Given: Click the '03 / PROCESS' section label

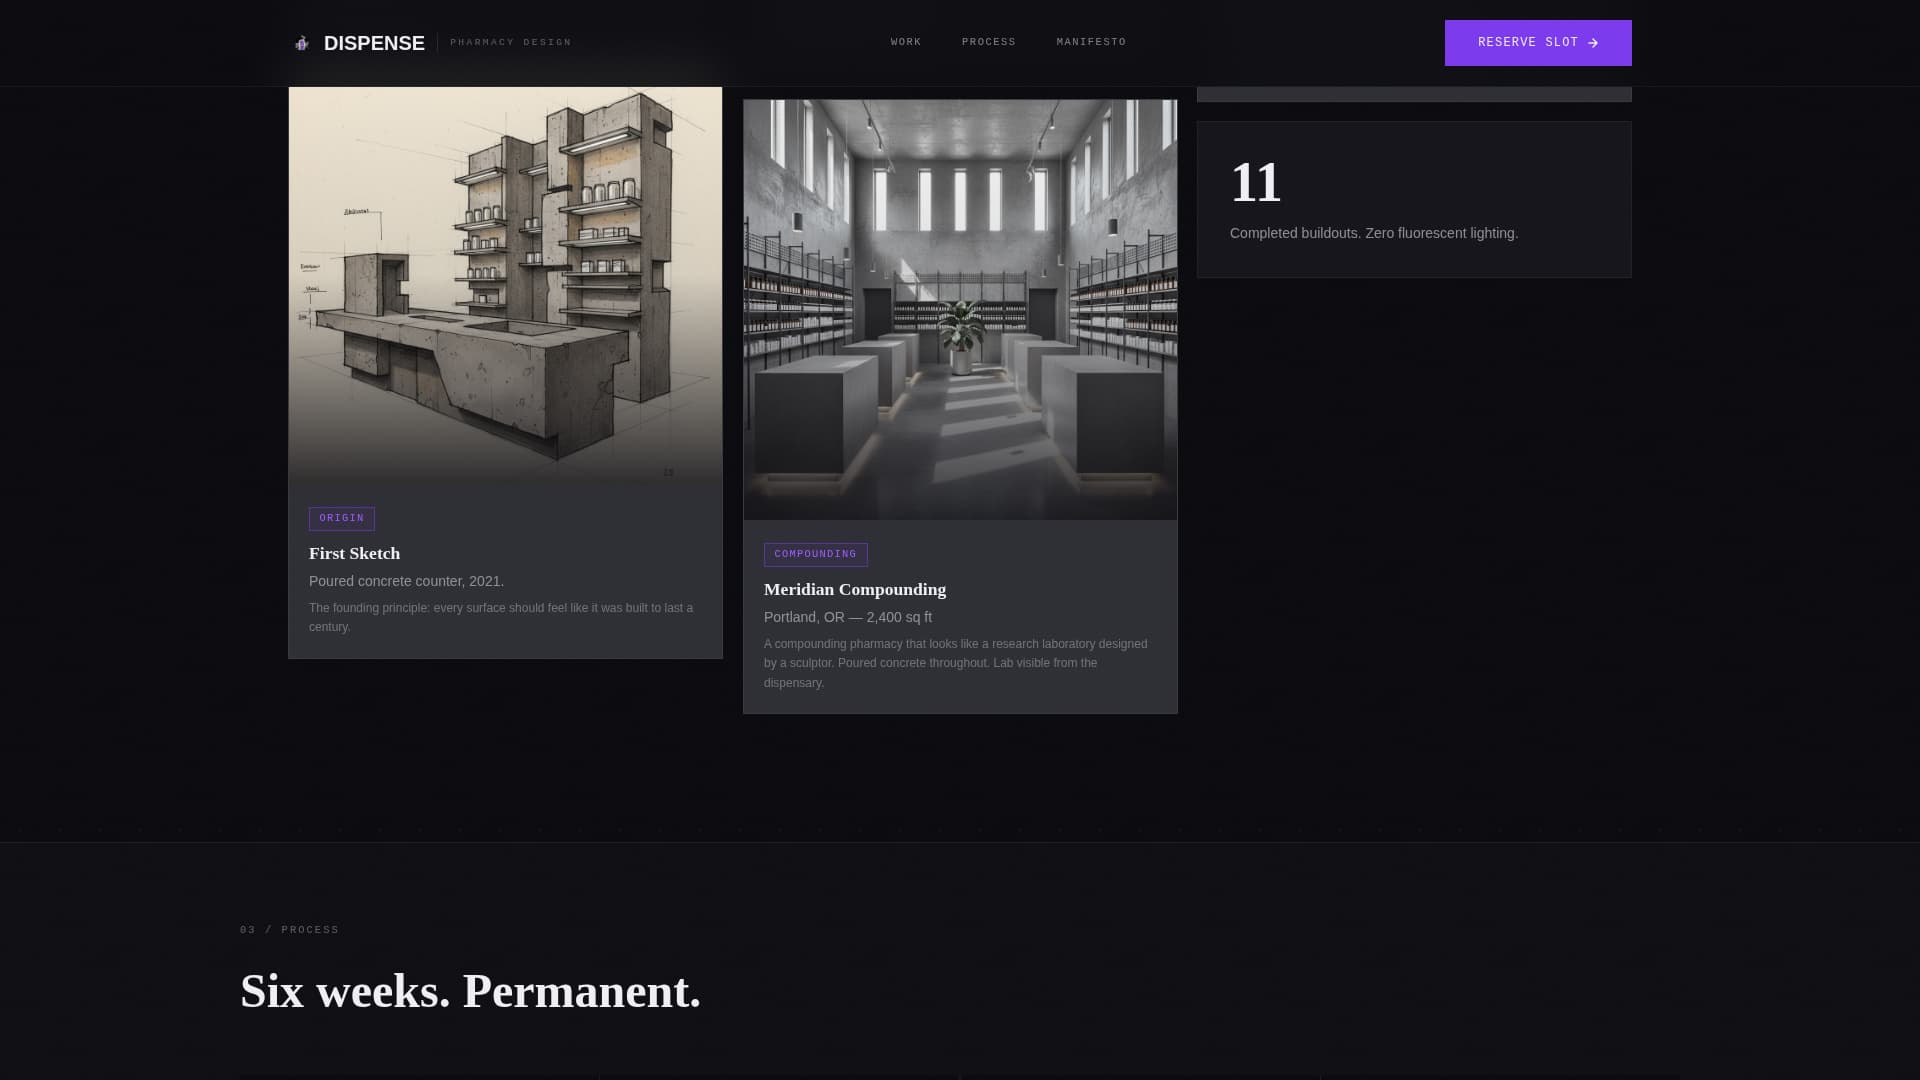Looking at the screenshot, I should [289, 930].
